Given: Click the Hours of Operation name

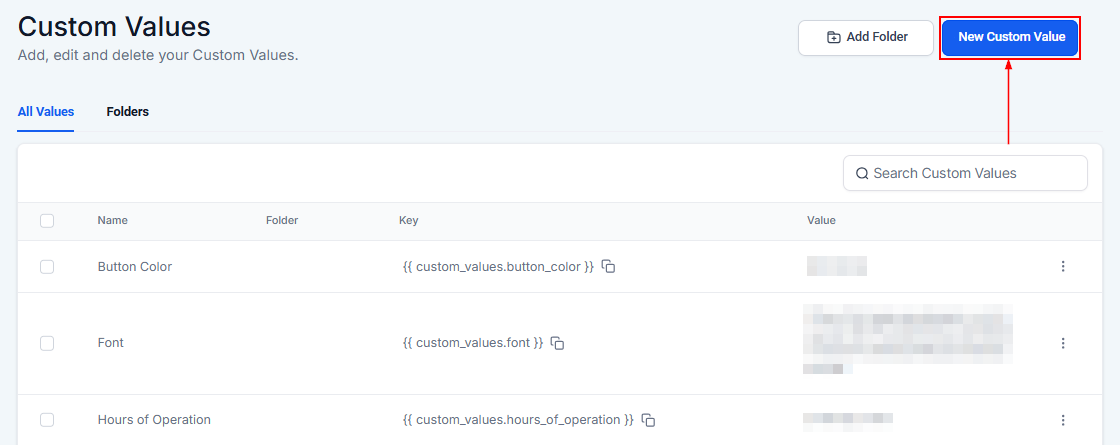Looking at the screenshot, I should click(154, 420).
